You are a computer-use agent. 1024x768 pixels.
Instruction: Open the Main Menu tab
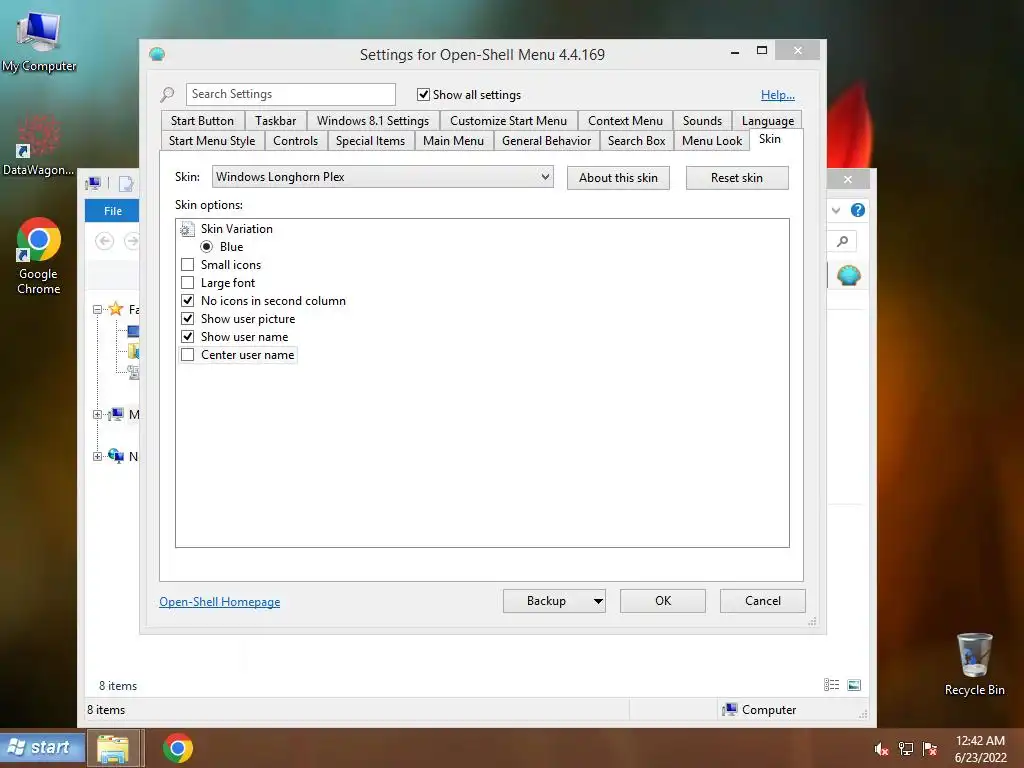pos(453,141)
